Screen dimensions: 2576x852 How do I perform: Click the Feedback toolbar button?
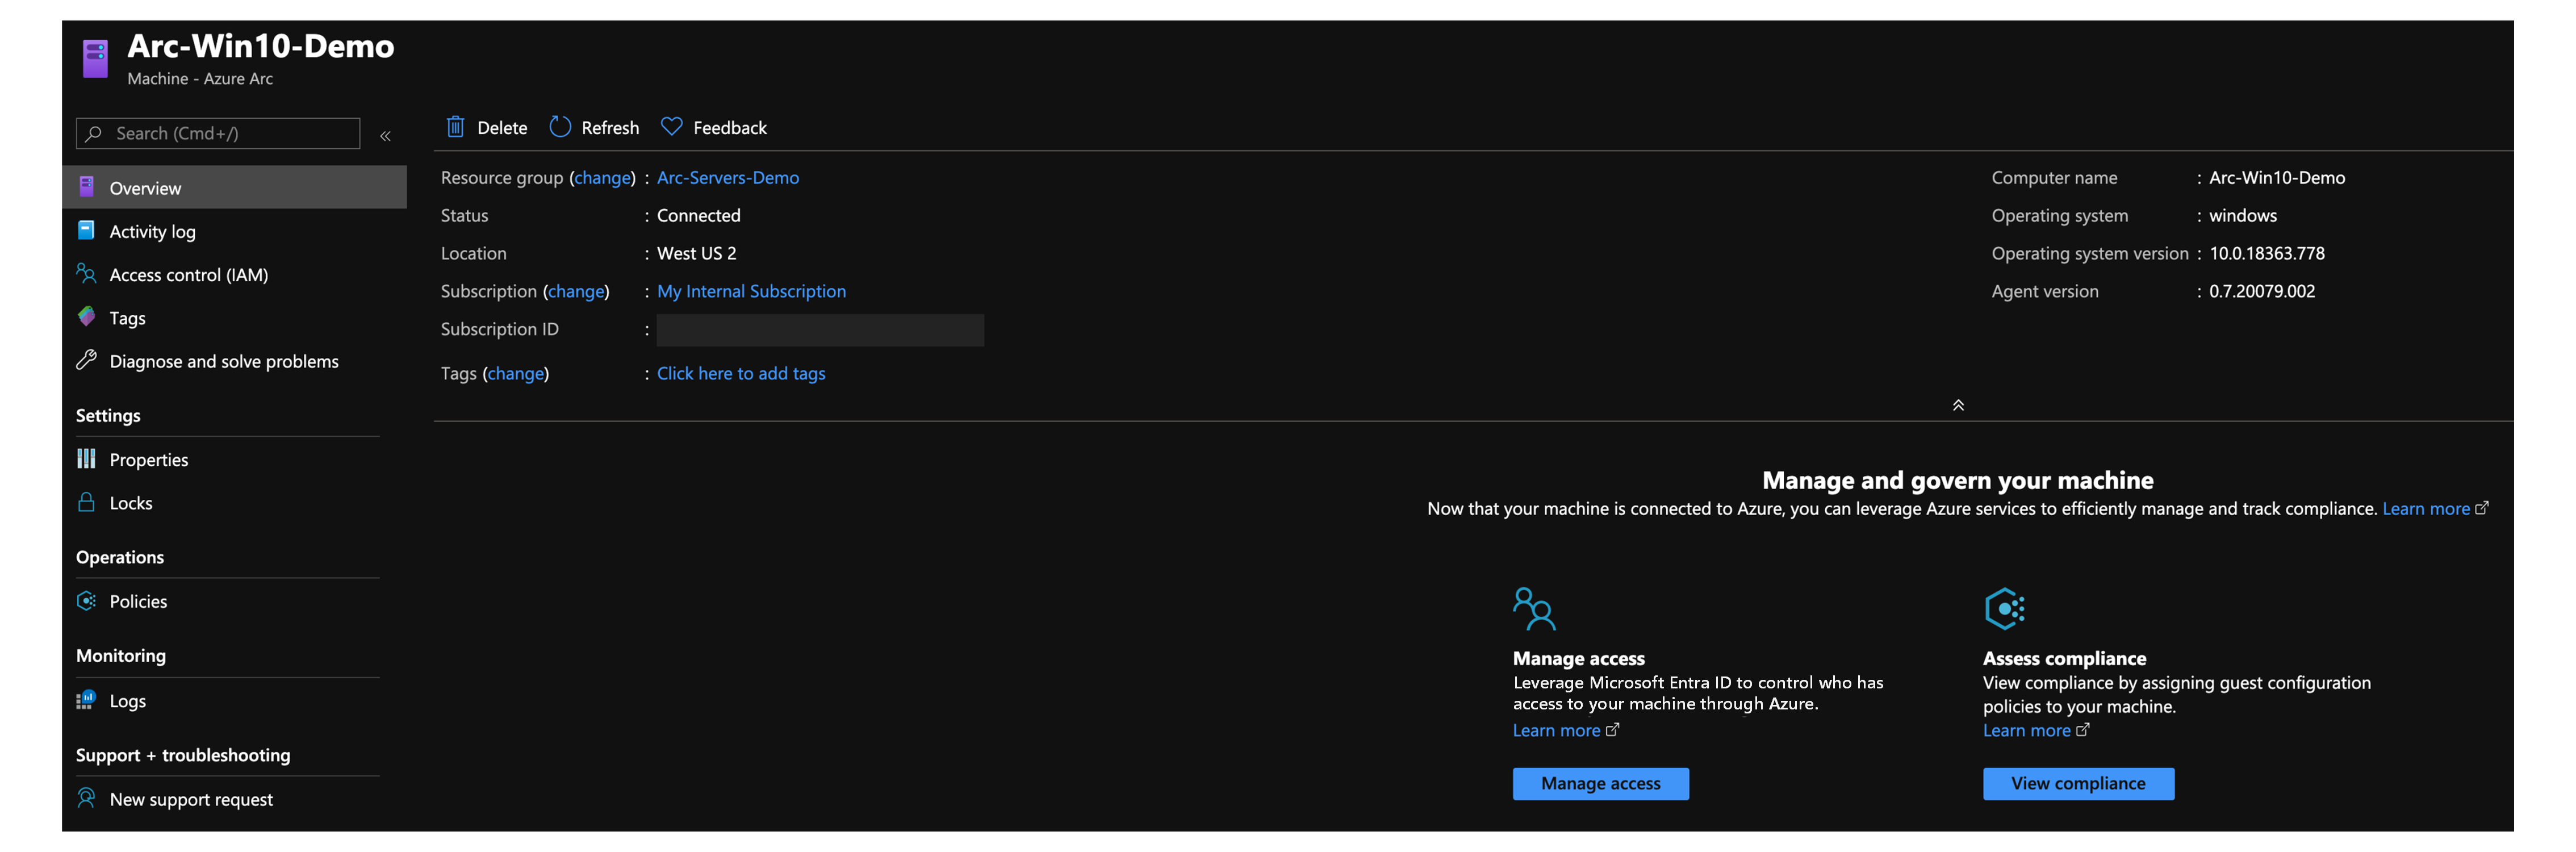714,127
